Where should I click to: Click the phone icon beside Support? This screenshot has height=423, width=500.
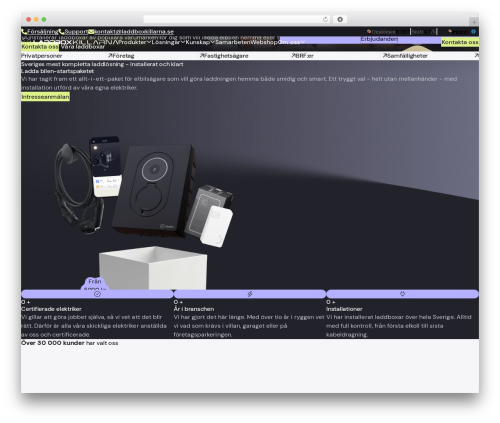(61, 32)
